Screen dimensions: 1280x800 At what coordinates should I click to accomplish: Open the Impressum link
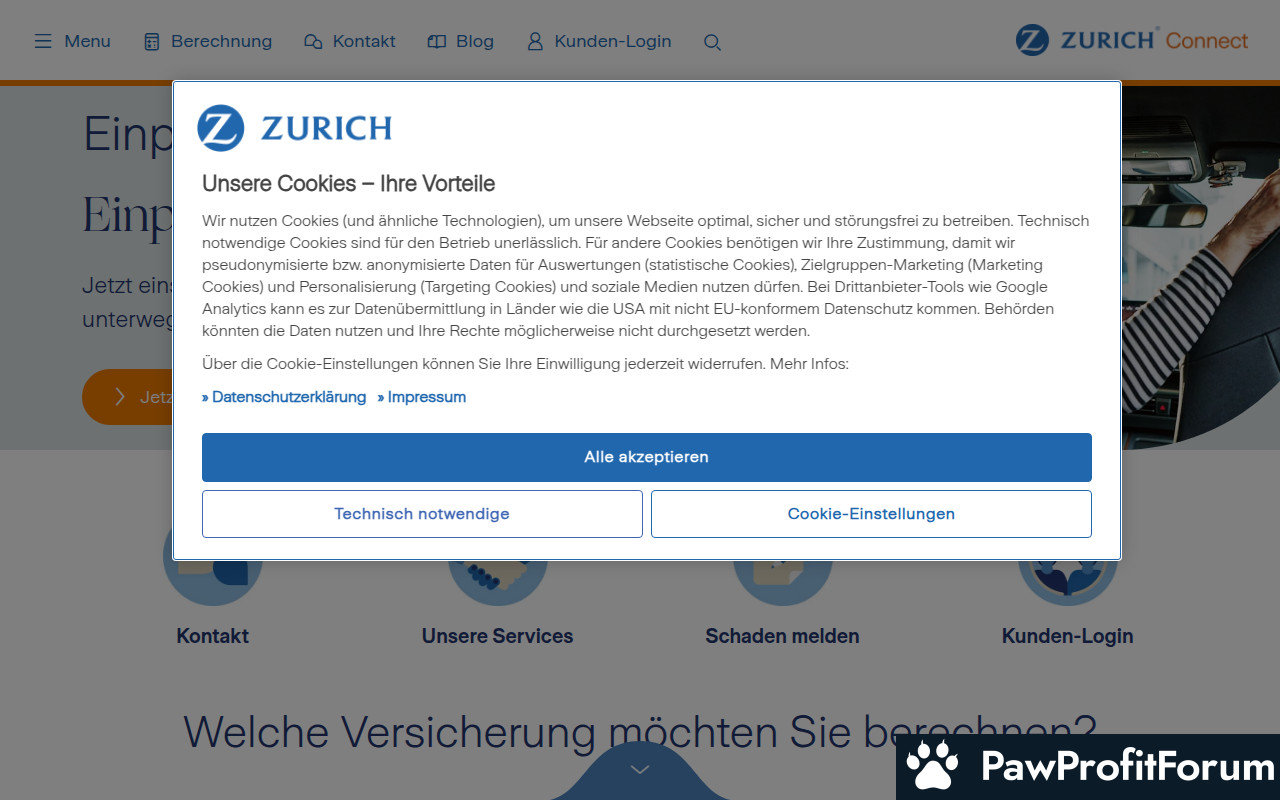pyautogui.click(x=422, y=397)
